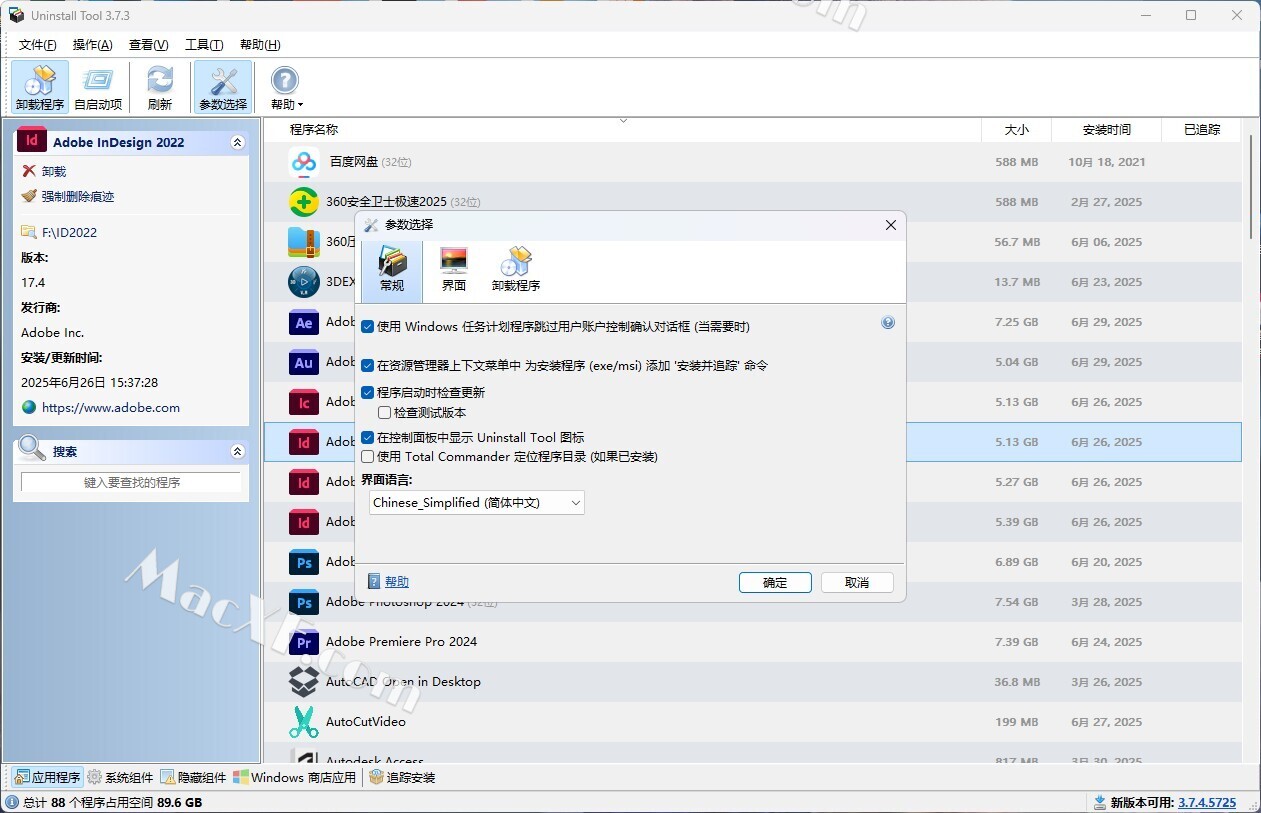
Task: Enable the 检查测试版本 checkbox
Action: tap(384, 412)
